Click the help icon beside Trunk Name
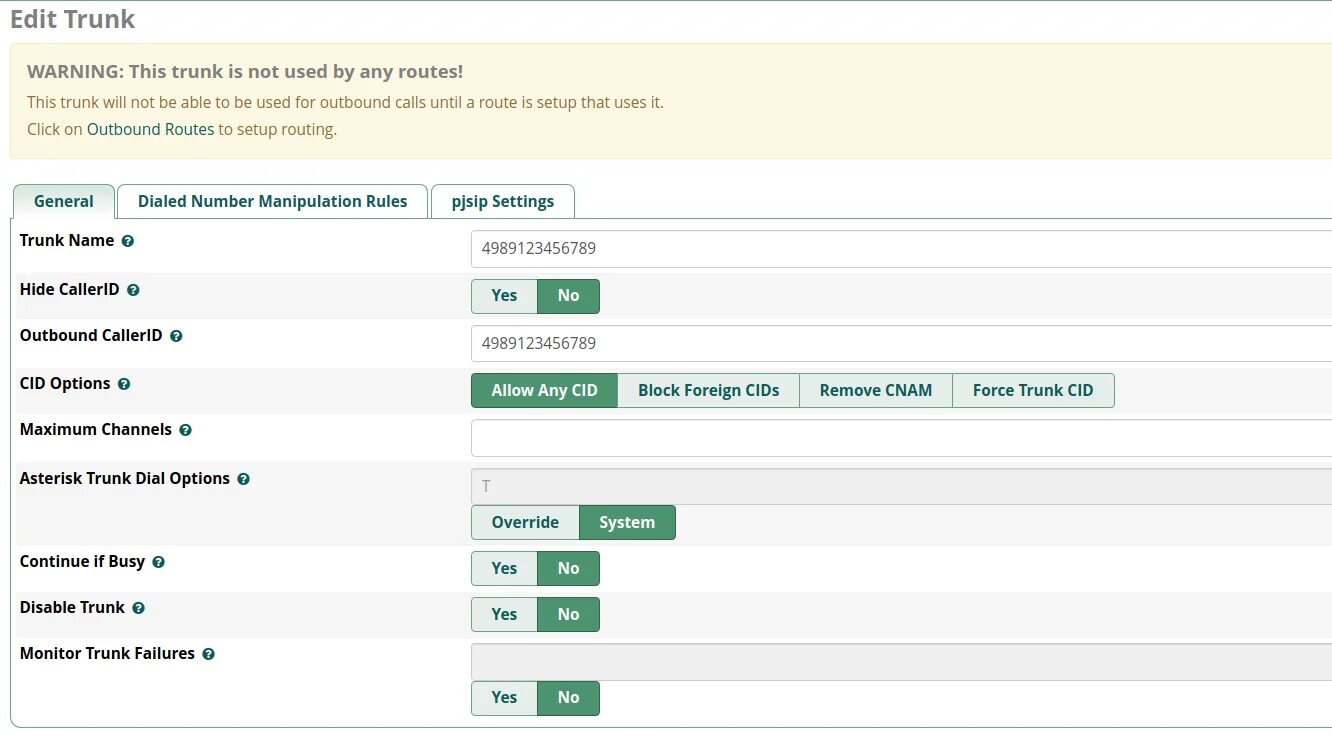The width and height of the screenshot is (1332, 748). pos(128,241)
